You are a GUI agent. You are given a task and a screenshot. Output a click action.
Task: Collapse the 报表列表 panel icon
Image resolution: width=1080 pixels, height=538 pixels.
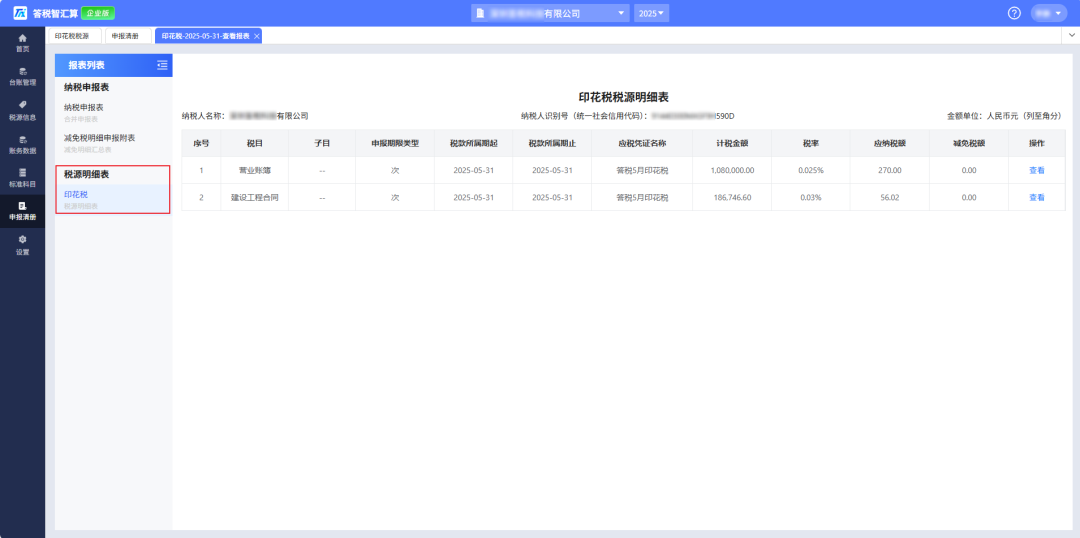162,65
